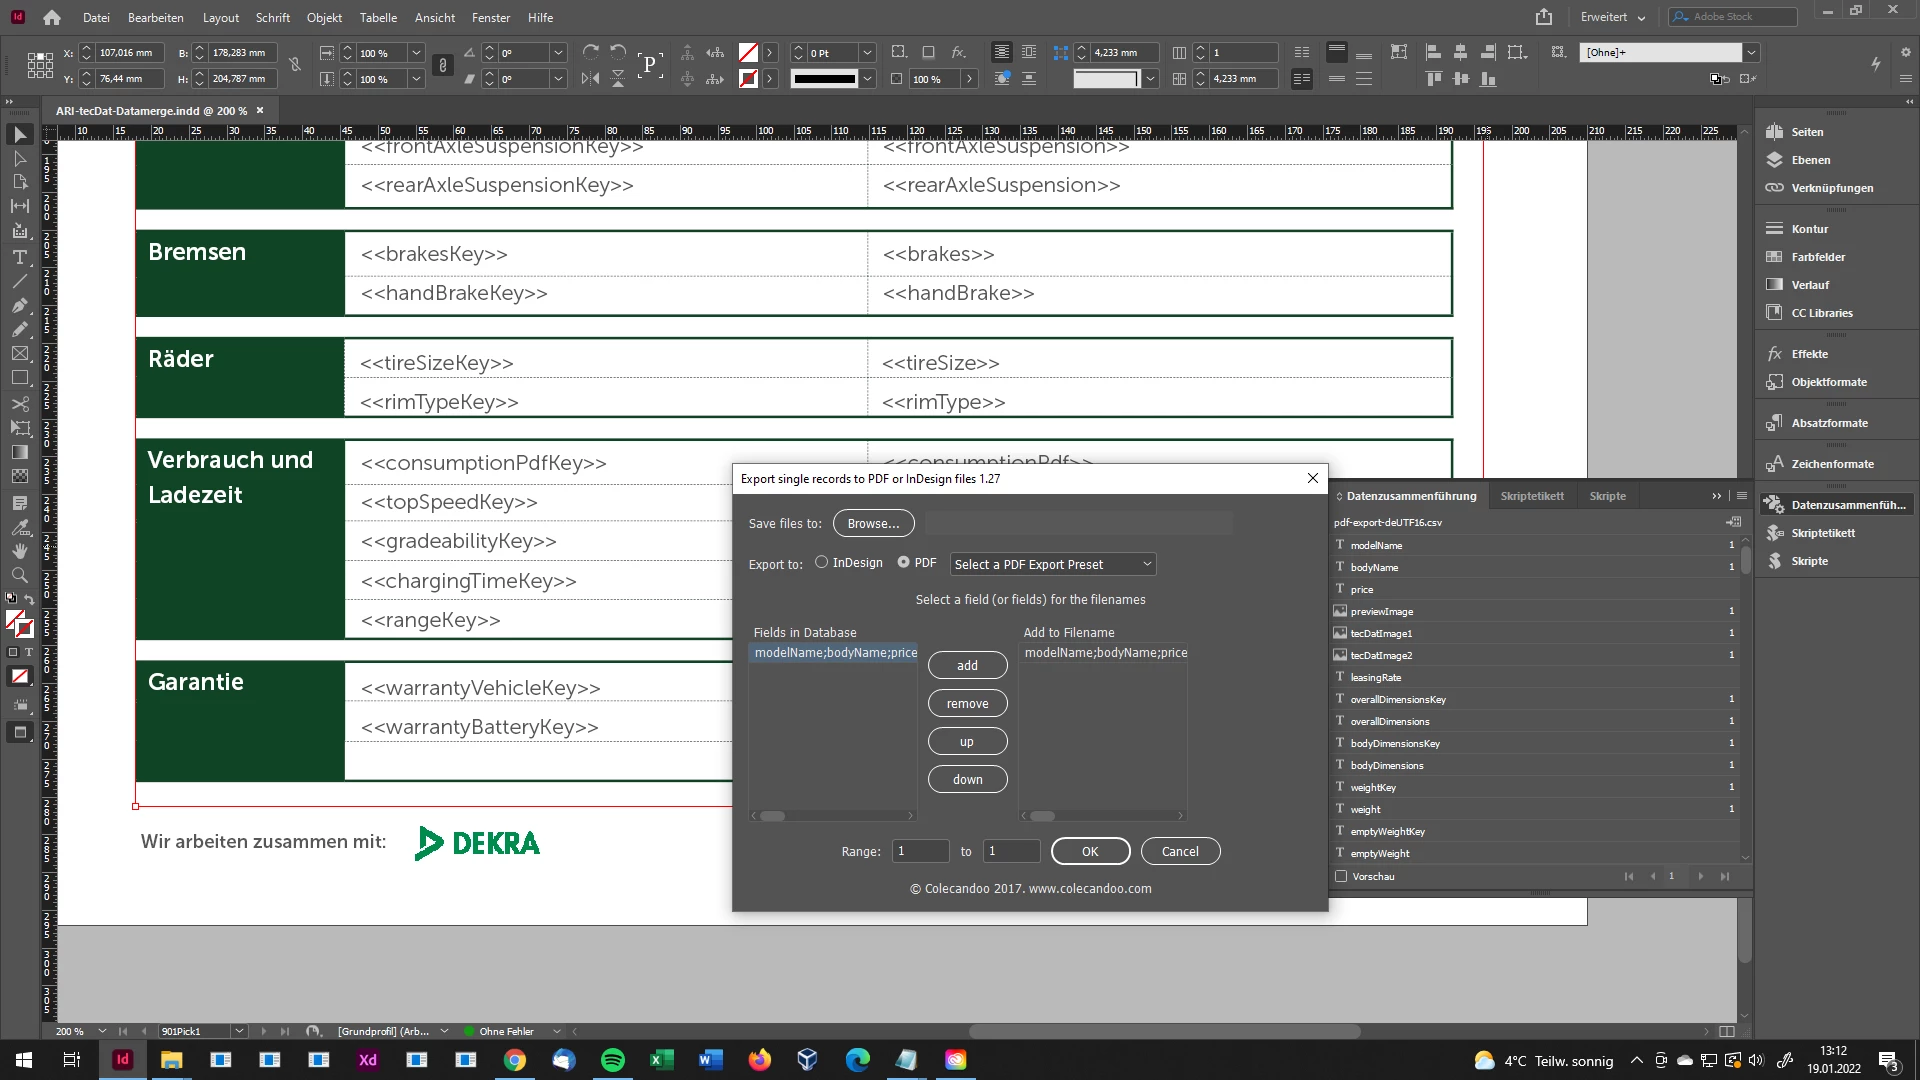This screenshot has height=1080, width=1920.
Task: Select the Zoom tool in toolbox
Action: point(19,575)
